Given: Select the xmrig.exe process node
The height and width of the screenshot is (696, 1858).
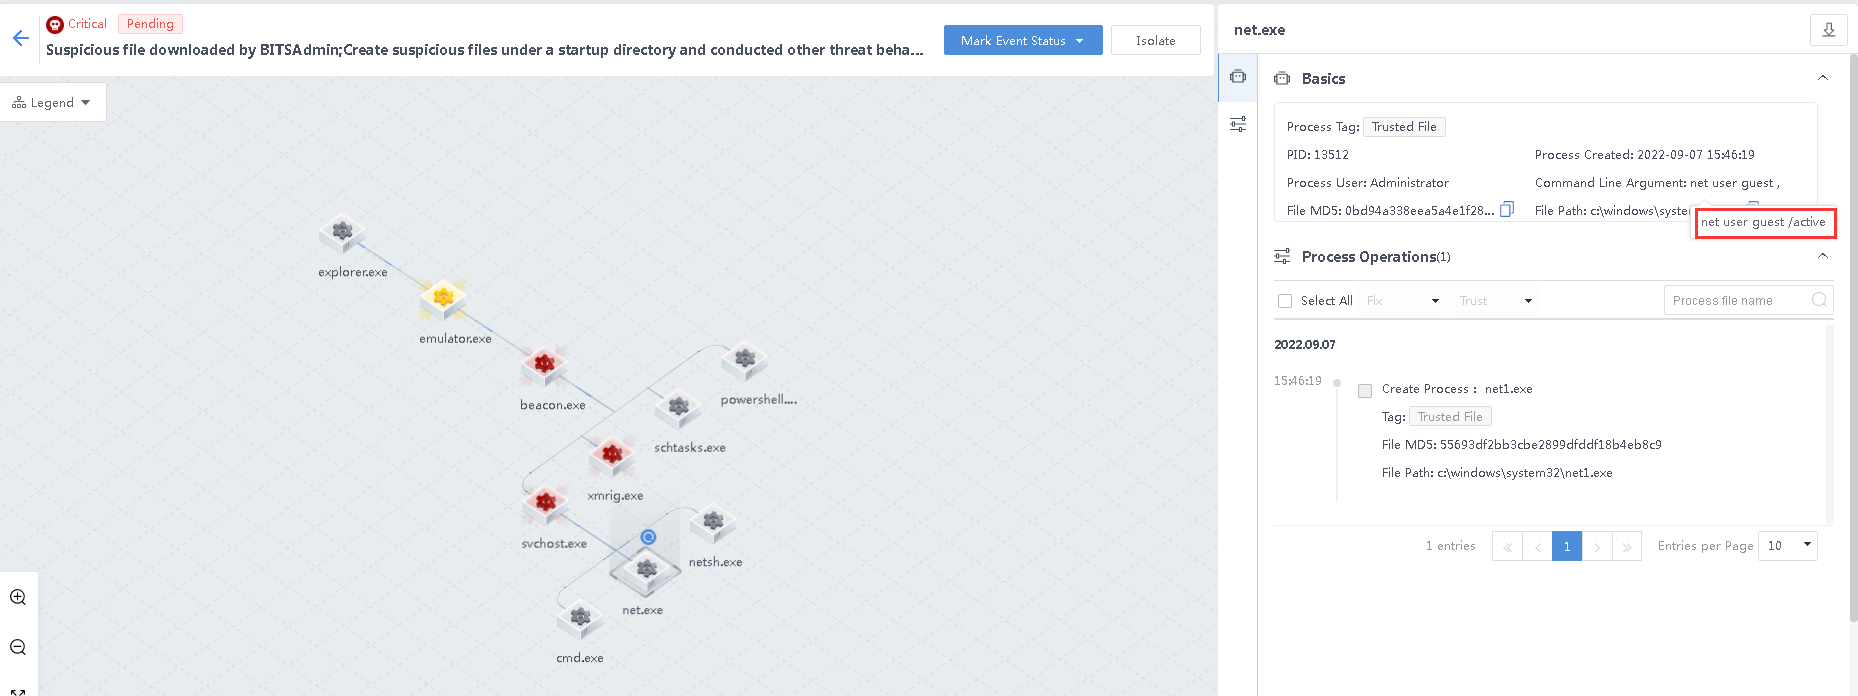Looking at the screenshot, I should click(x=612, y=455).
